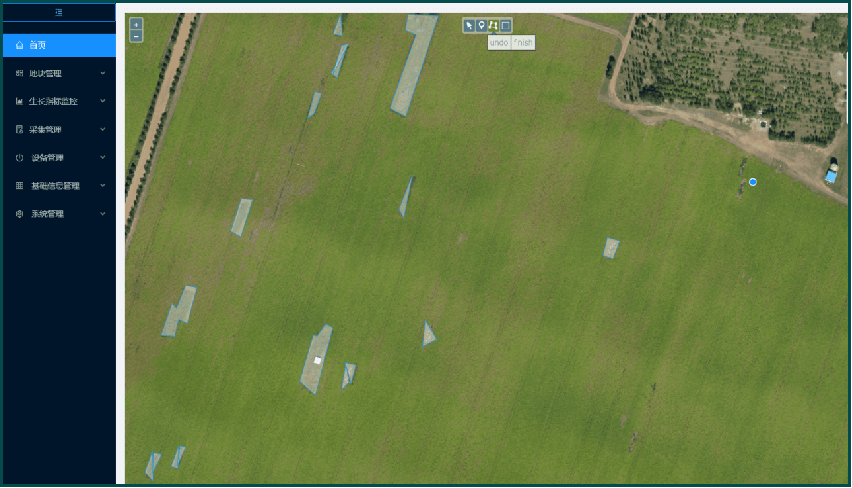Expand the 基础信息管理 submenu chevron

coord(103,185)
